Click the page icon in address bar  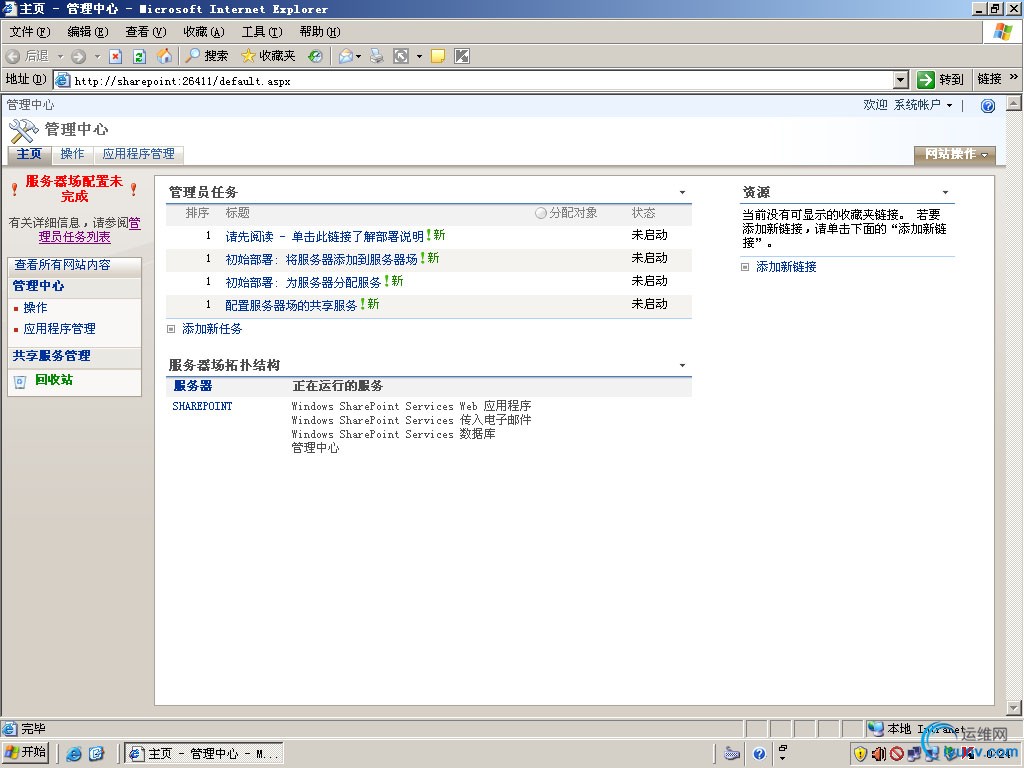tap(63, 80)
